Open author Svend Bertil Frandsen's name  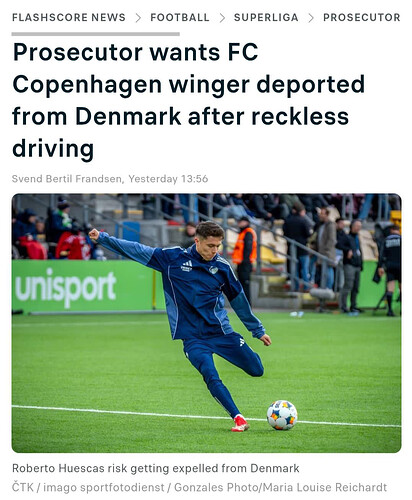tap(67, 179)
